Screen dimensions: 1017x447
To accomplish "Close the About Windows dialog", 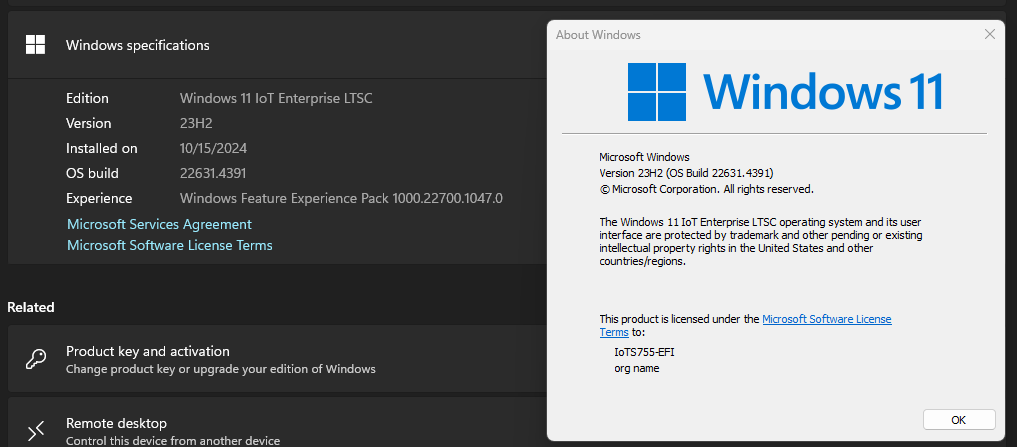I will pos(989,34).
